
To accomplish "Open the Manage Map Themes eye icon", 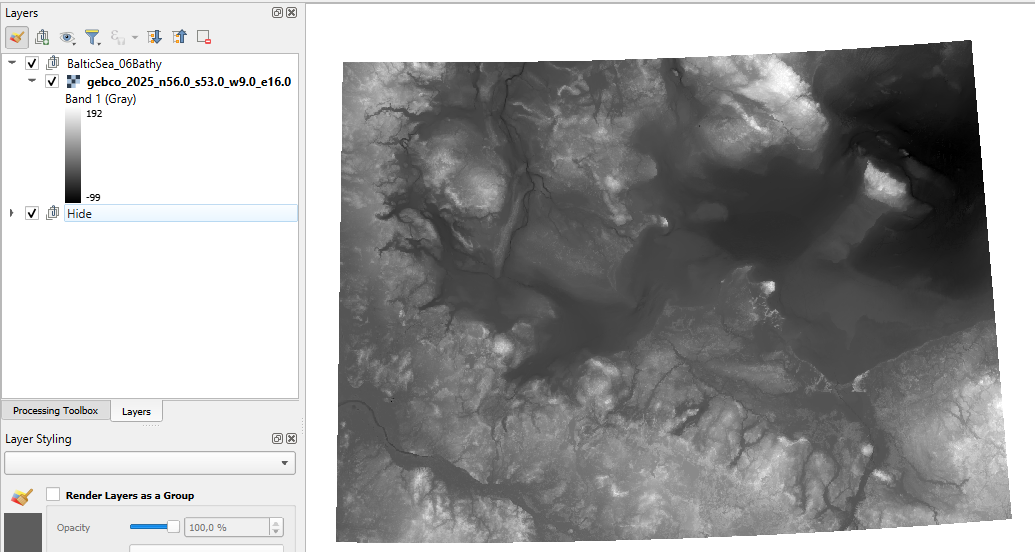I will click(x=68, y=37).
